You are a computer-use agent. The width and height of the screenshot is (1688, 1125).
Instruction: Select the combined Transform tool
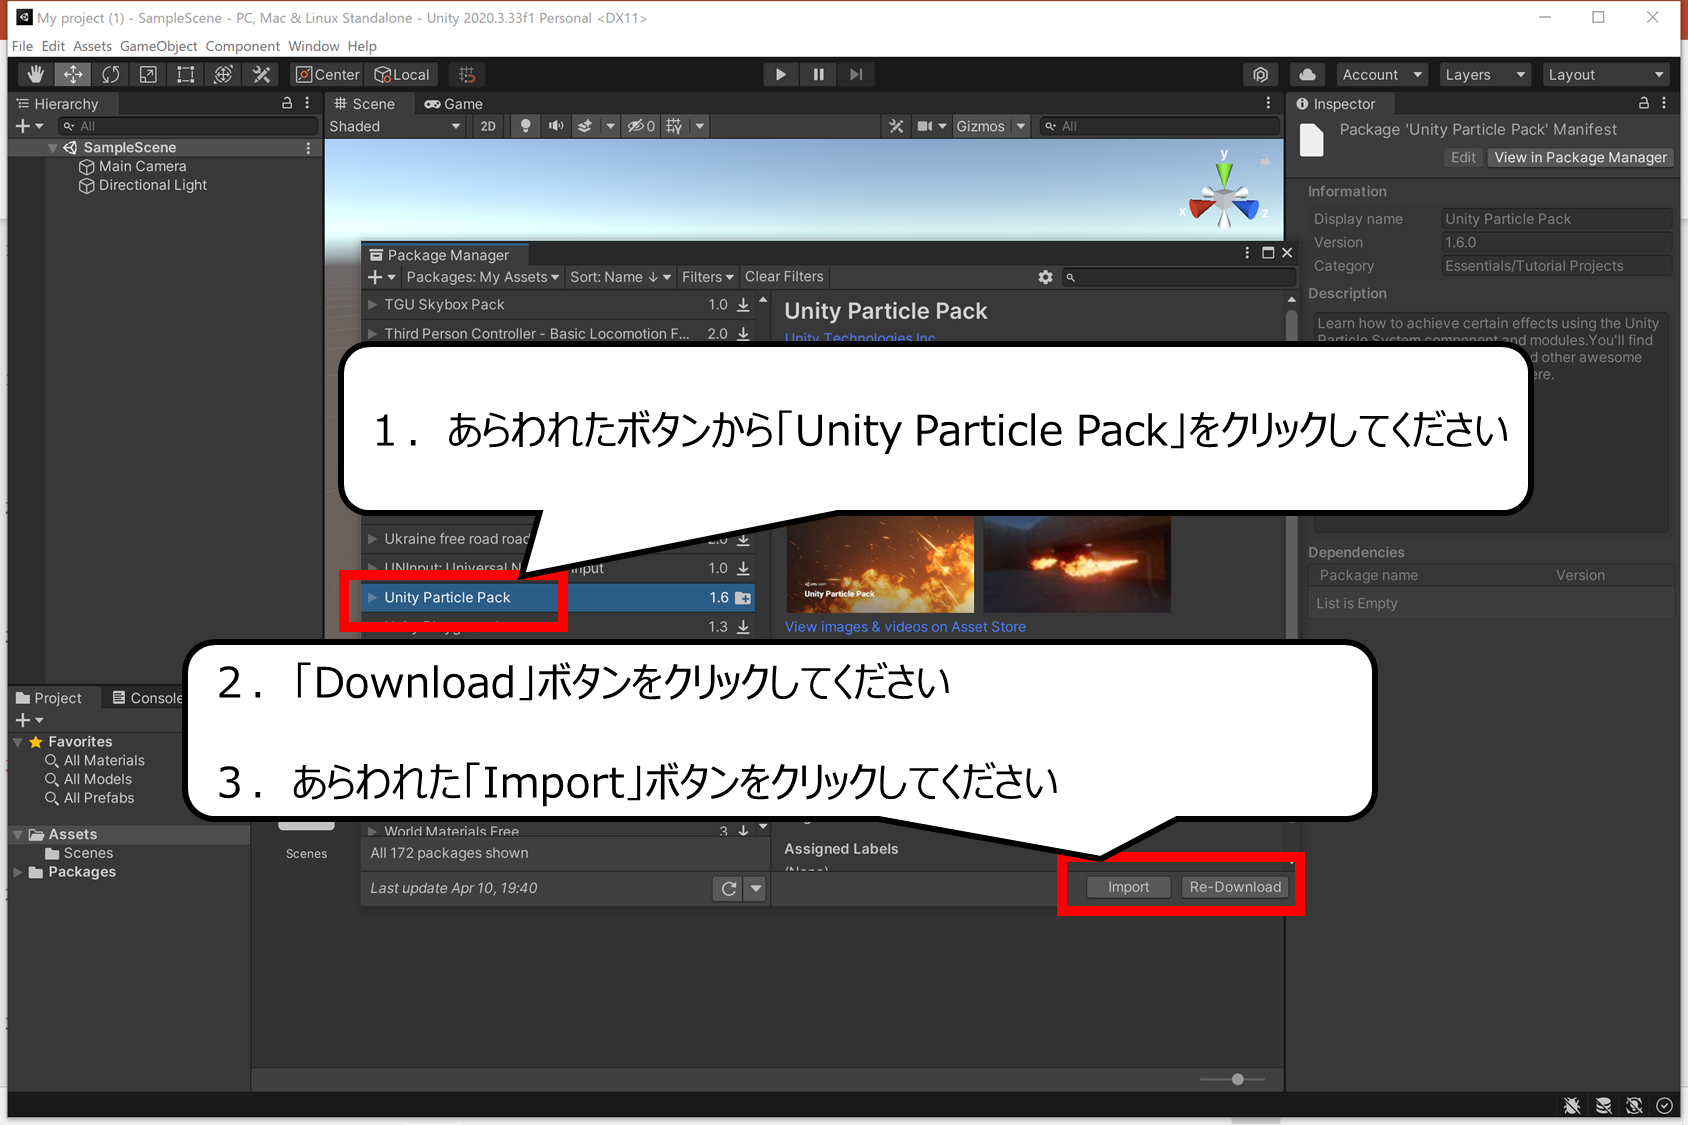point(223,75)
